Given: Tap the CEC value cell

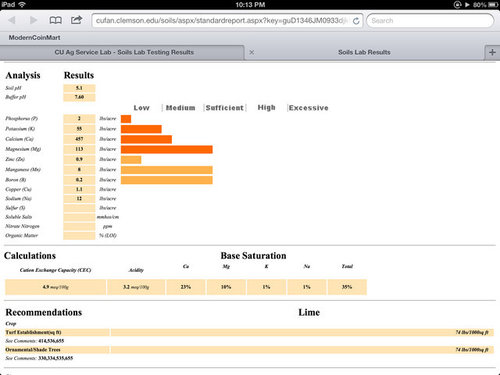Looking at the screenshot, I should (x=55, y=287).
